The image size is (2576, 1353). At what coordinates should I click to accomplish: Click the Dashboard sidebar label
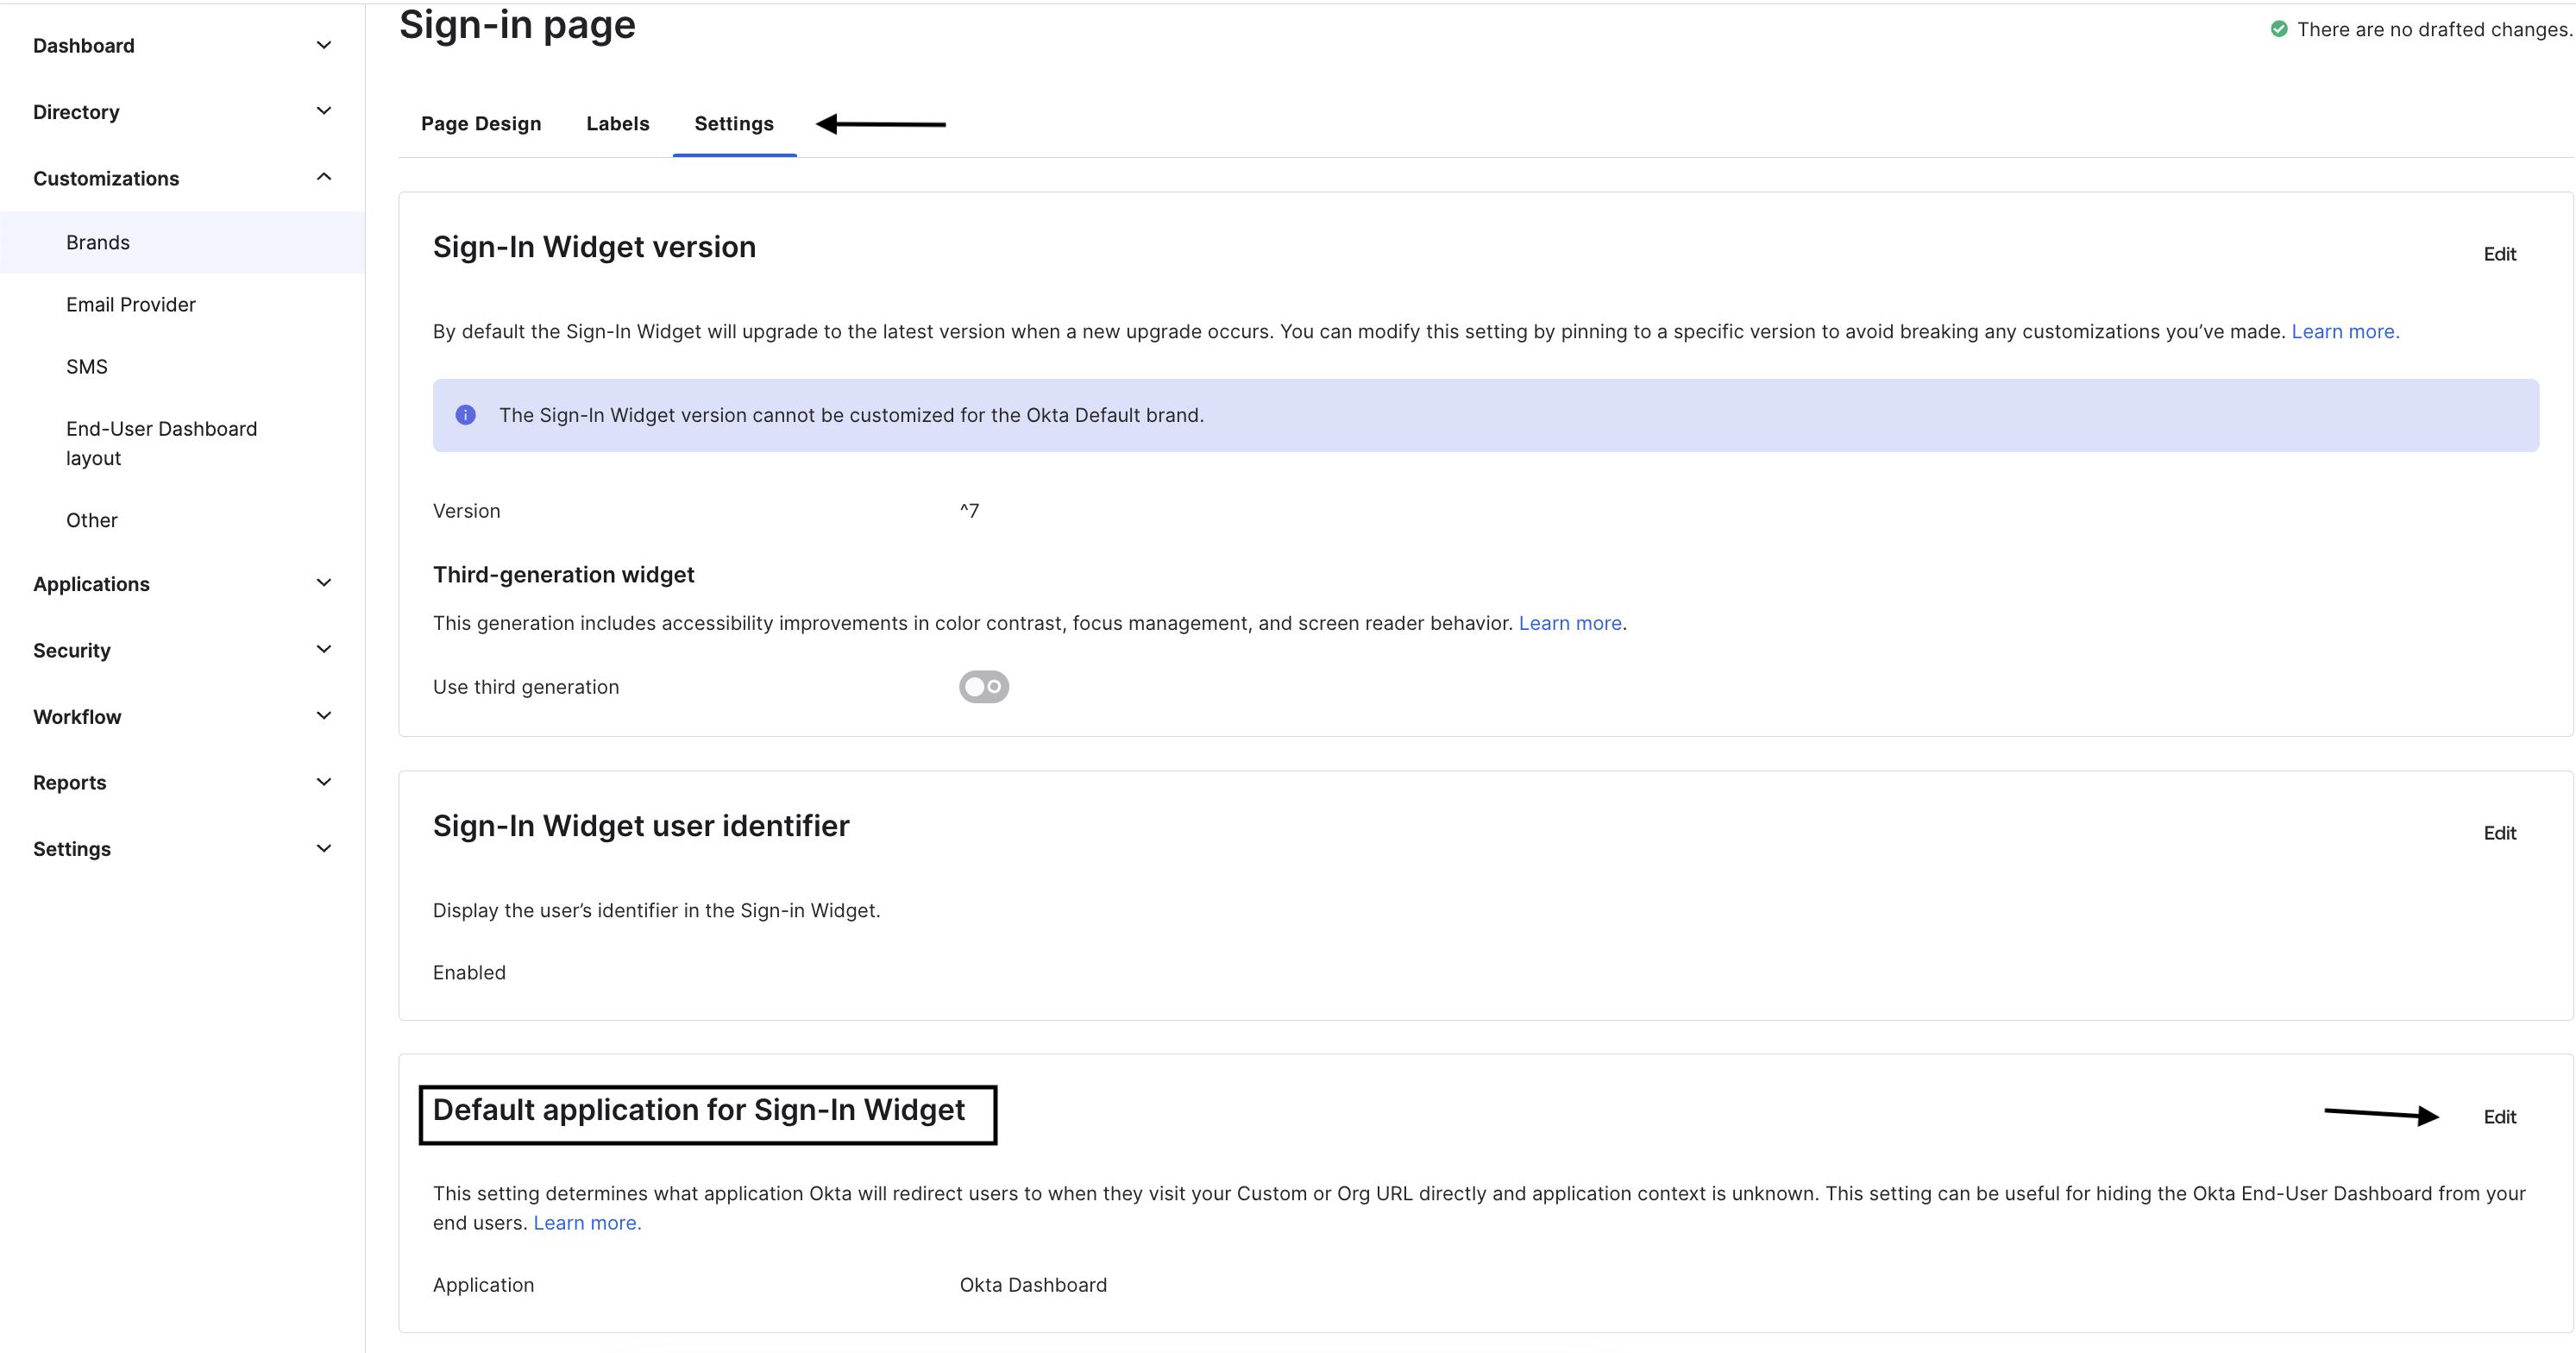84,46
